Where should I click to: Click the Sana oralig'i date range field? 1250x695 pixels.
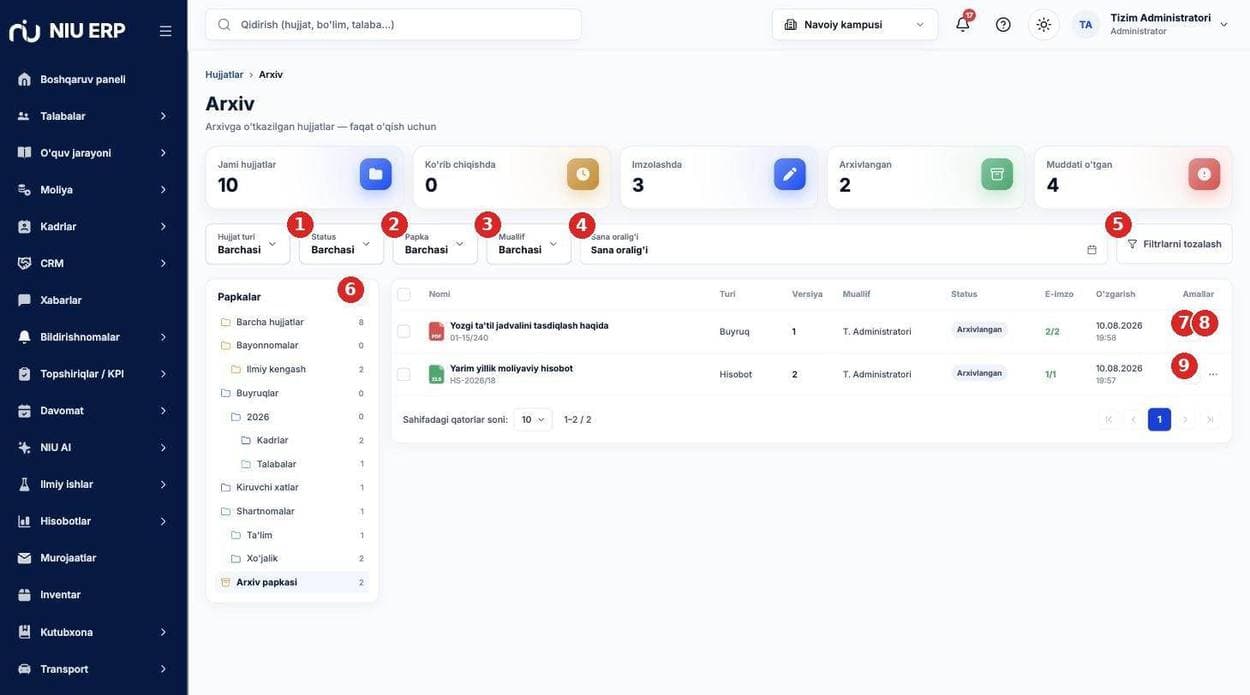(843, 244)
